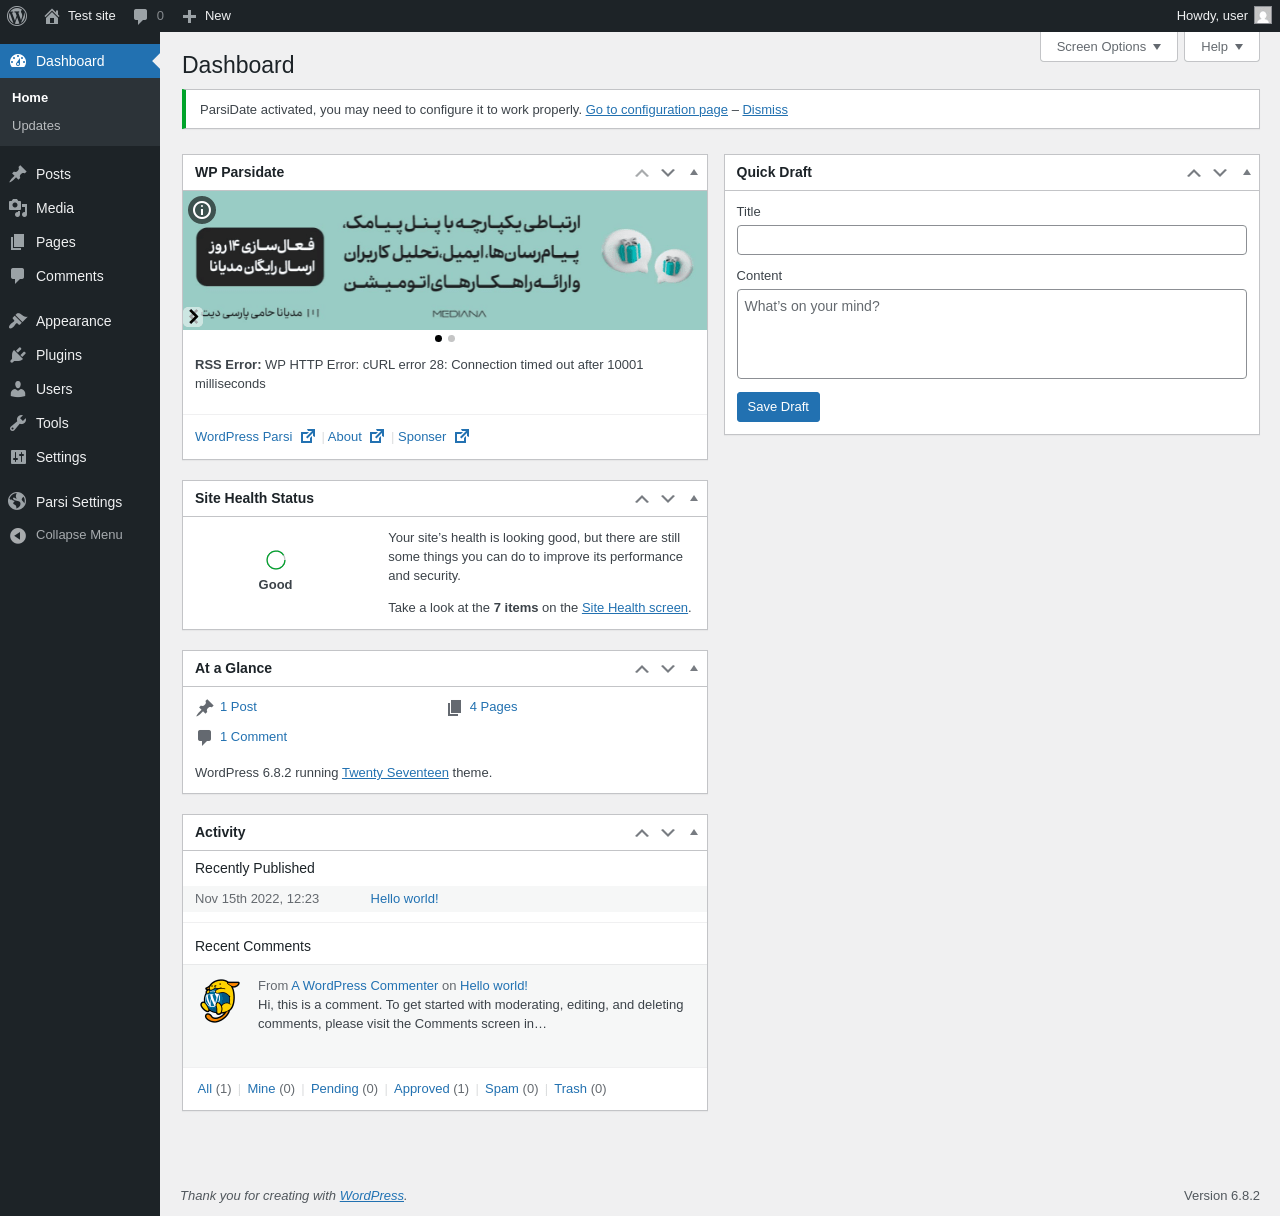
Task: Open the 4 Pages link
Action: click(x=493, y=707)
